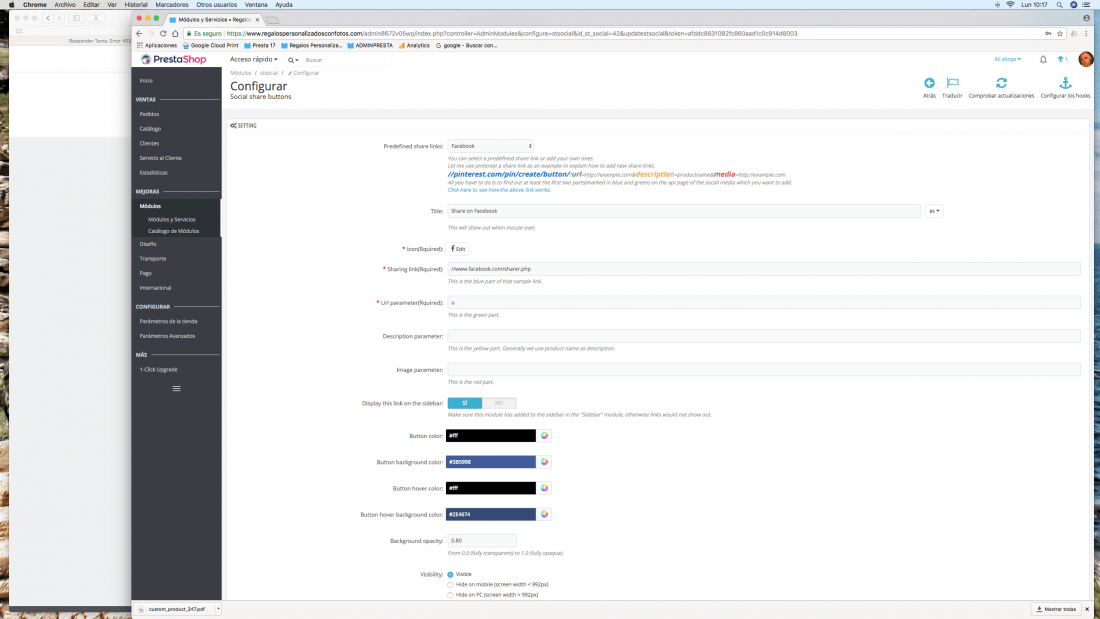Open the Traducir flag icon
1100x619 pixels.
coord(952,83)
